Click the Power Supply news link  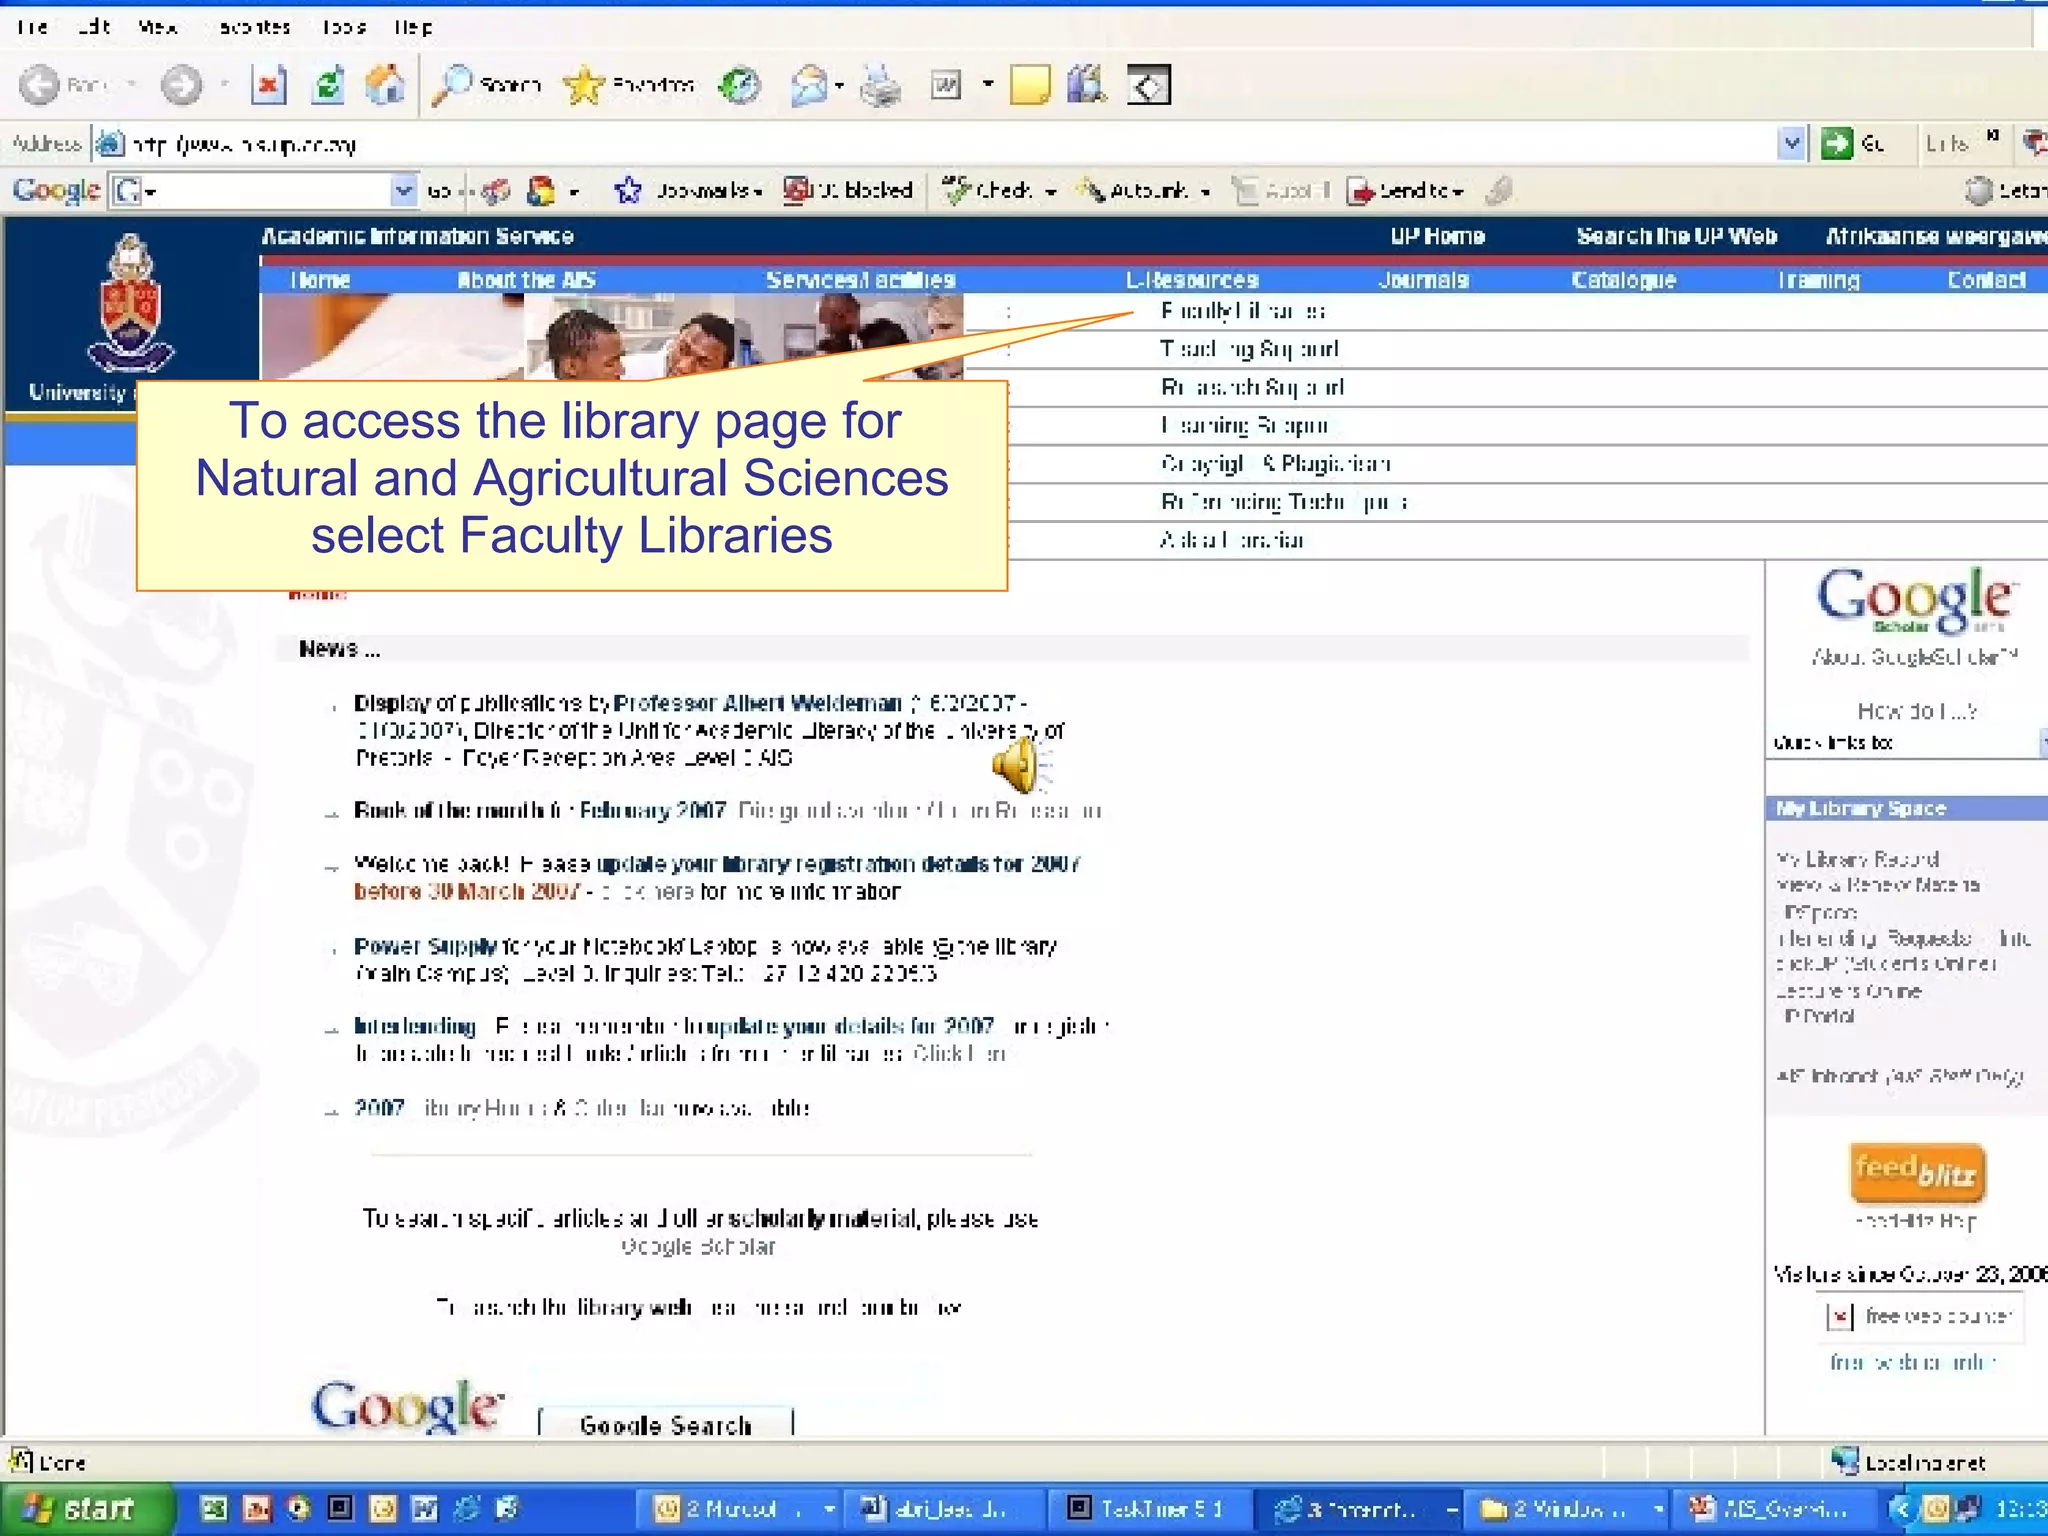[425, 946]
